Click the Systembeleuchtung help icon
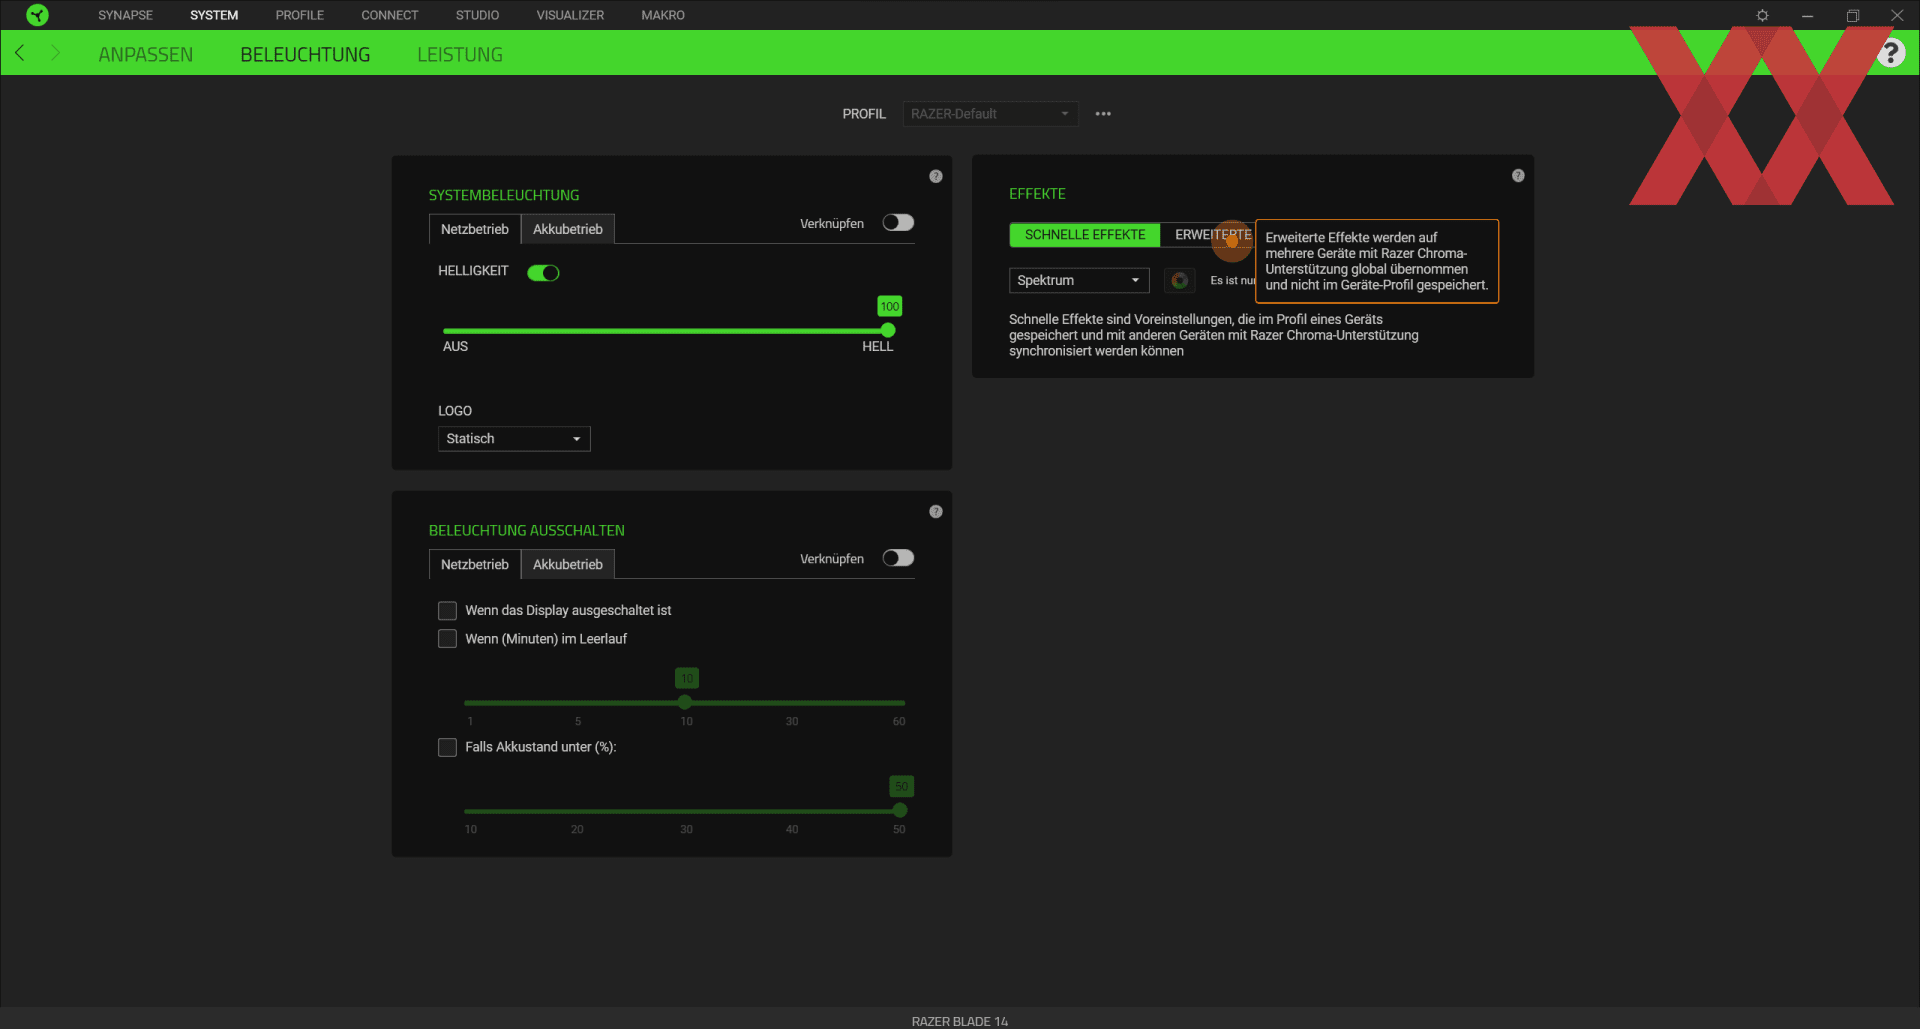Screen dimensions: 1920x1029 point(936,176)
